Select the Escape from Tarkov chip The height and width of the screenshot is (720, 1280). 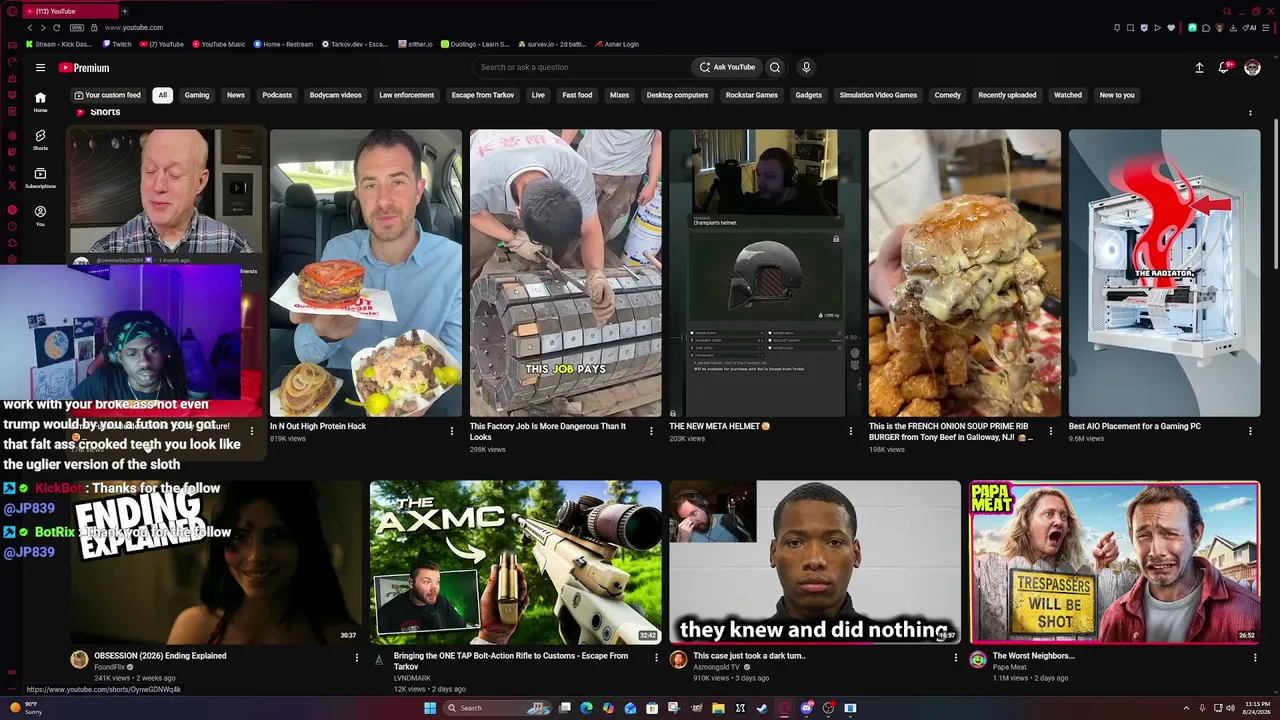(483, 95)
